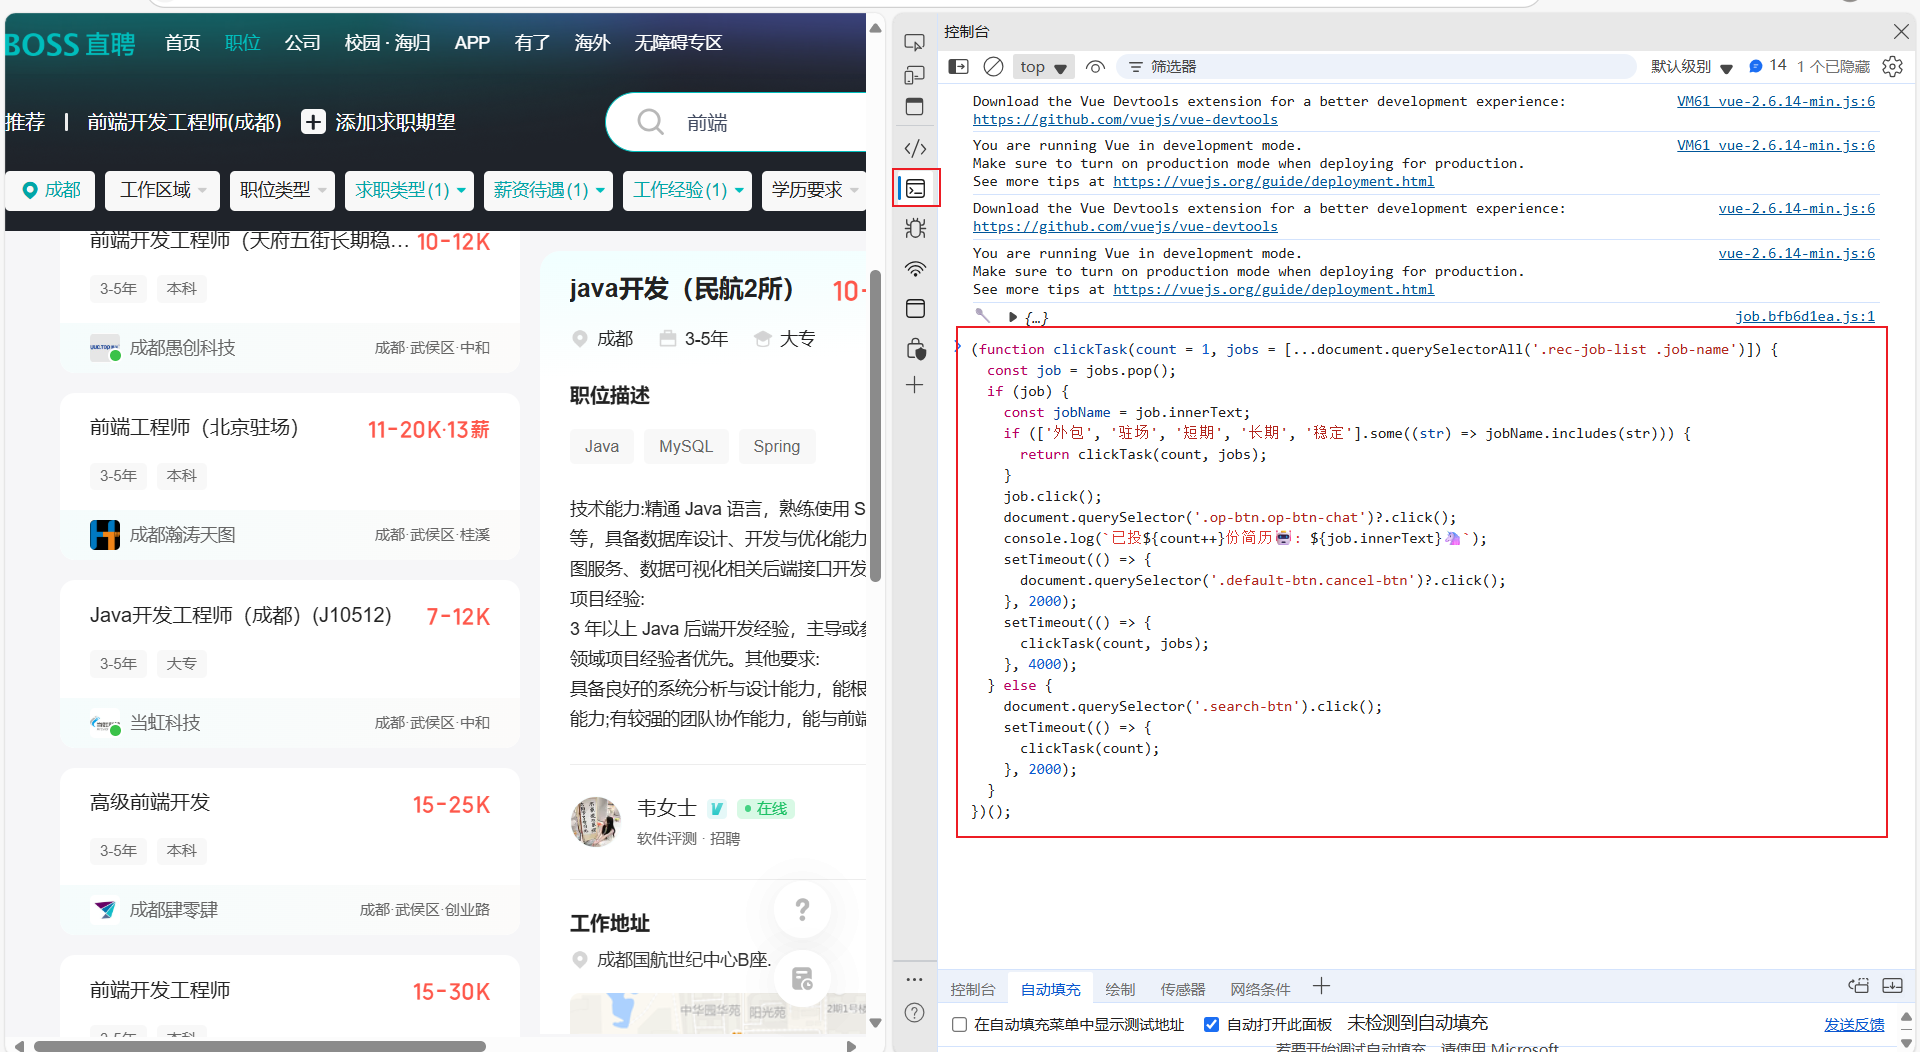Screen dimensions: 1920x1052
Task: Open the 求职类型(1) filter dropdown
Action: [x=409, y=190]
